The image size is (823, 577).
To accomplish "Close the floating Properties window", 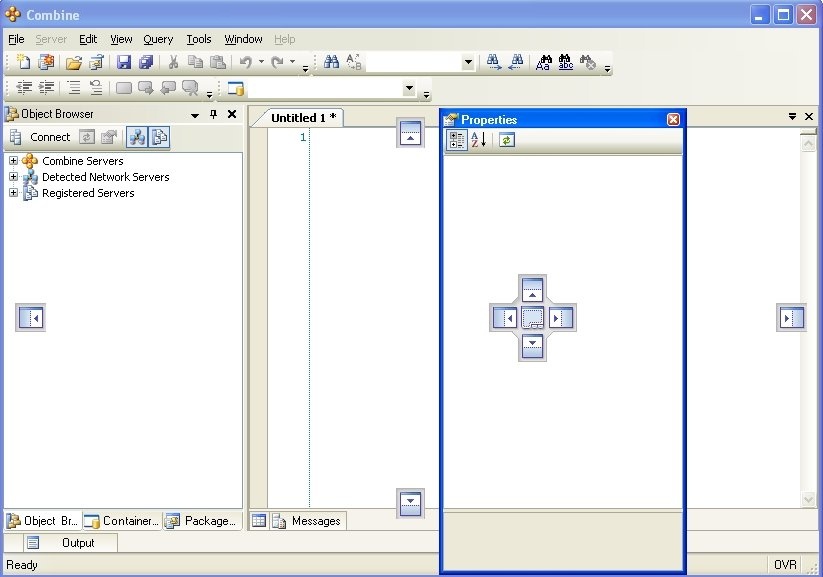I will tap(673, 120).
